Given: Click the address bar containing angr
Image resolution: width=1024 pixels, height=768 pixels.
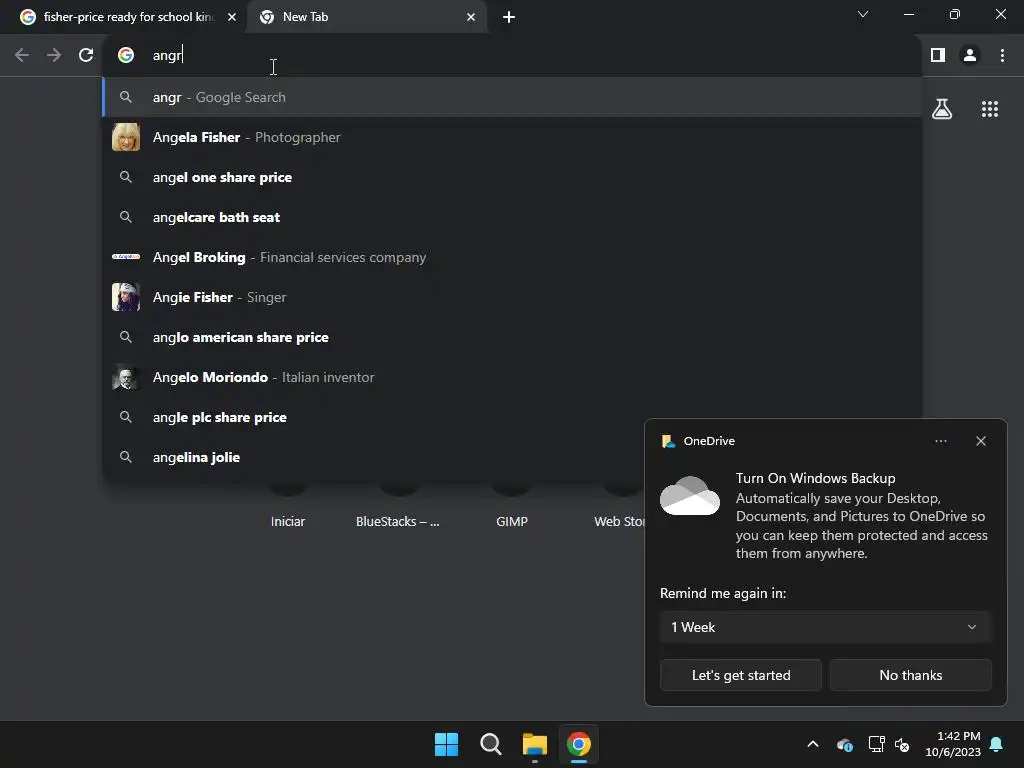Looking at the screenshot, I should coord(512,56).
